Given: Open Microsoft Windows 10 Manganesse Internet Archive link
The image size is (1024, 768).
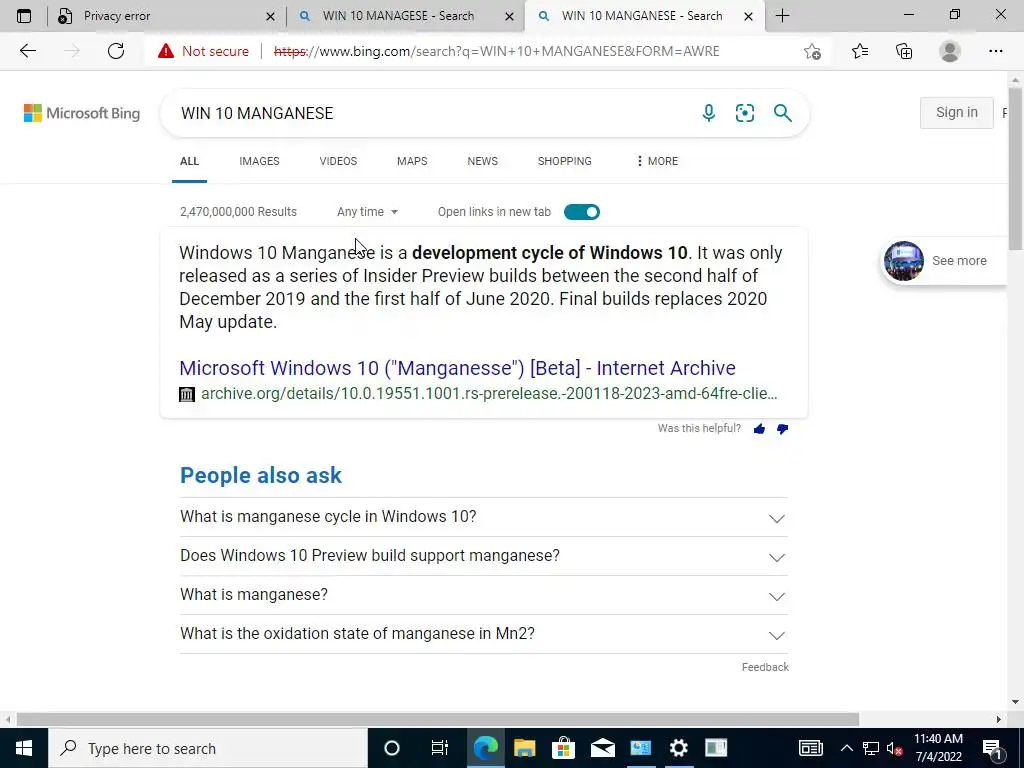Looking at the screenshot, I should [x=457, y=368].
